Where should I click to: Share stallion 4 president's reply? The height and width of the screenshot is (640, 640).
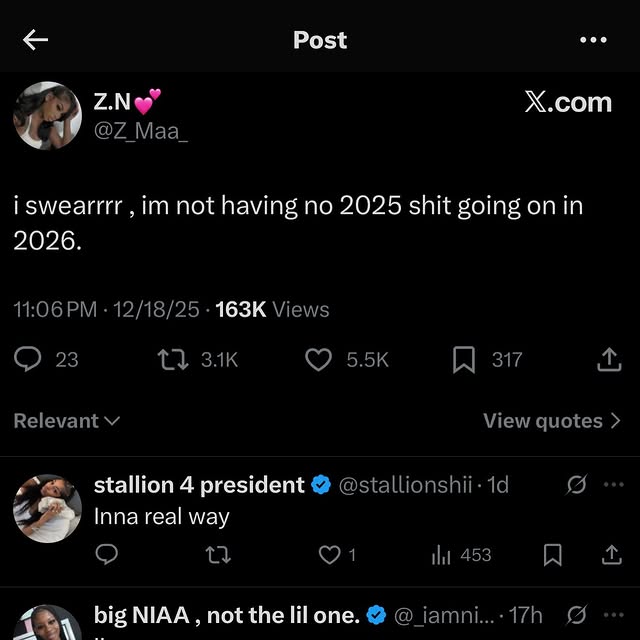611,554
